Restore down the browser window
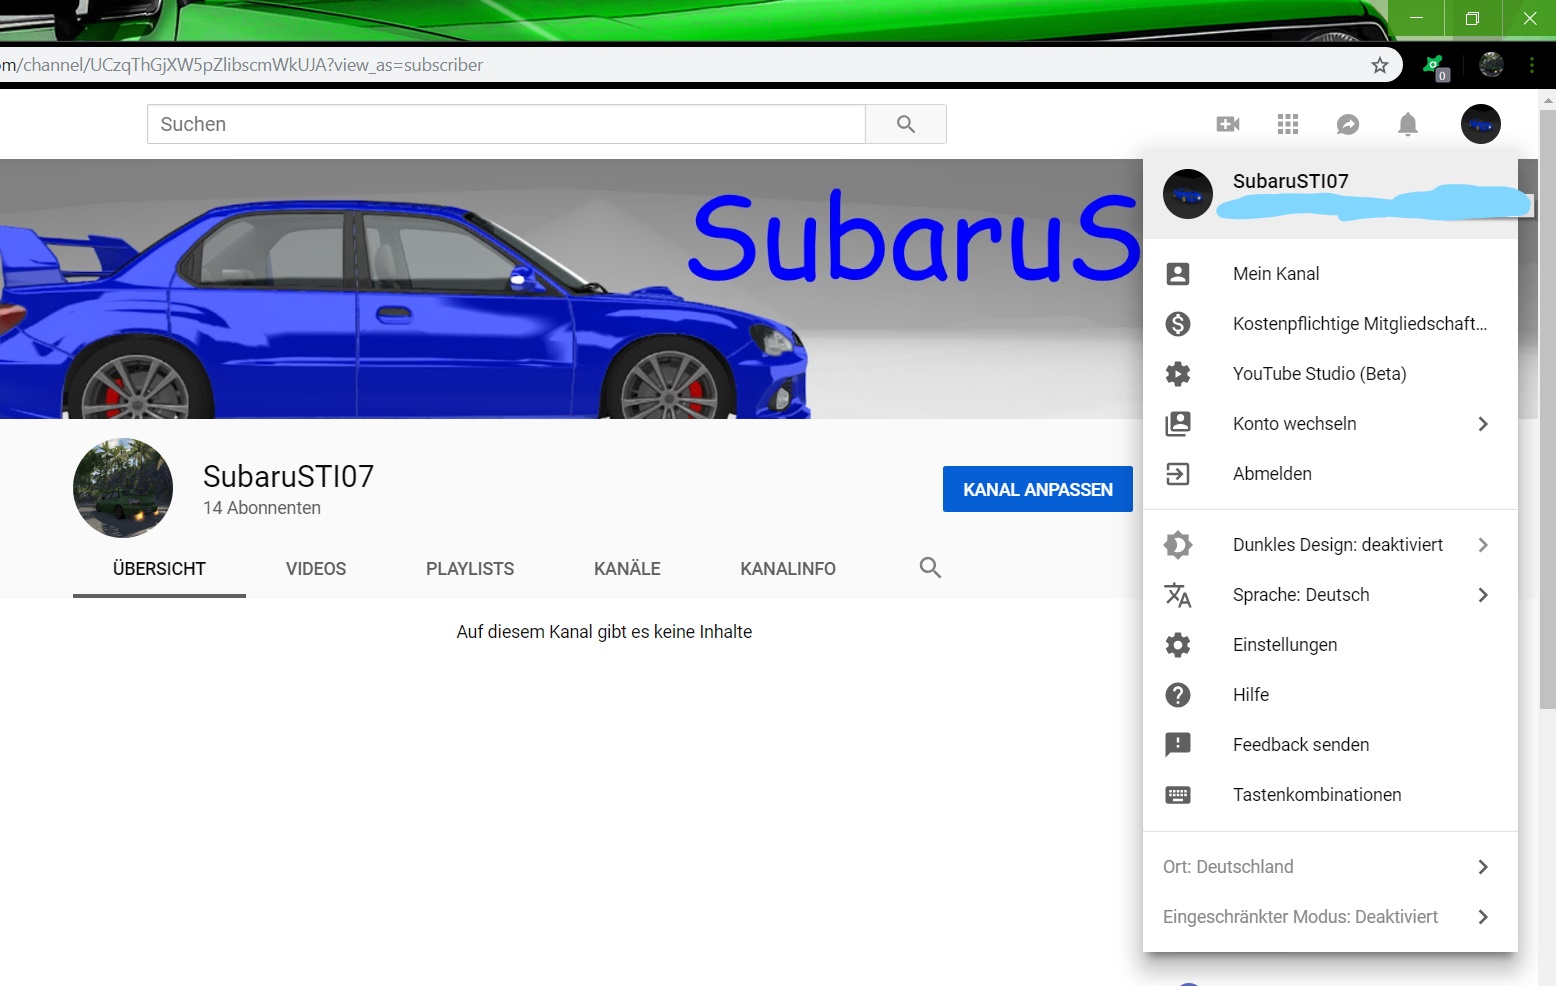This screenshot has width=1556, height=986. coord(1472,18)
